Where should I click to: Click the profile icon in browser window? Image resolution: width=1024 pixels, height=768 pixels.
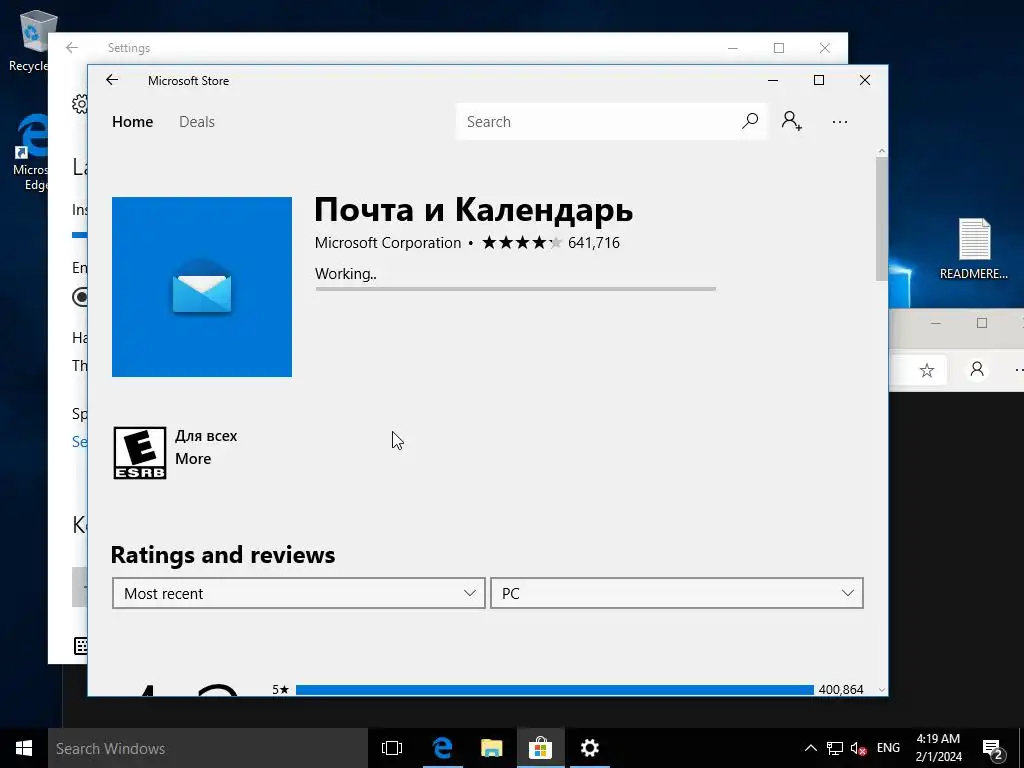(977, 370)
